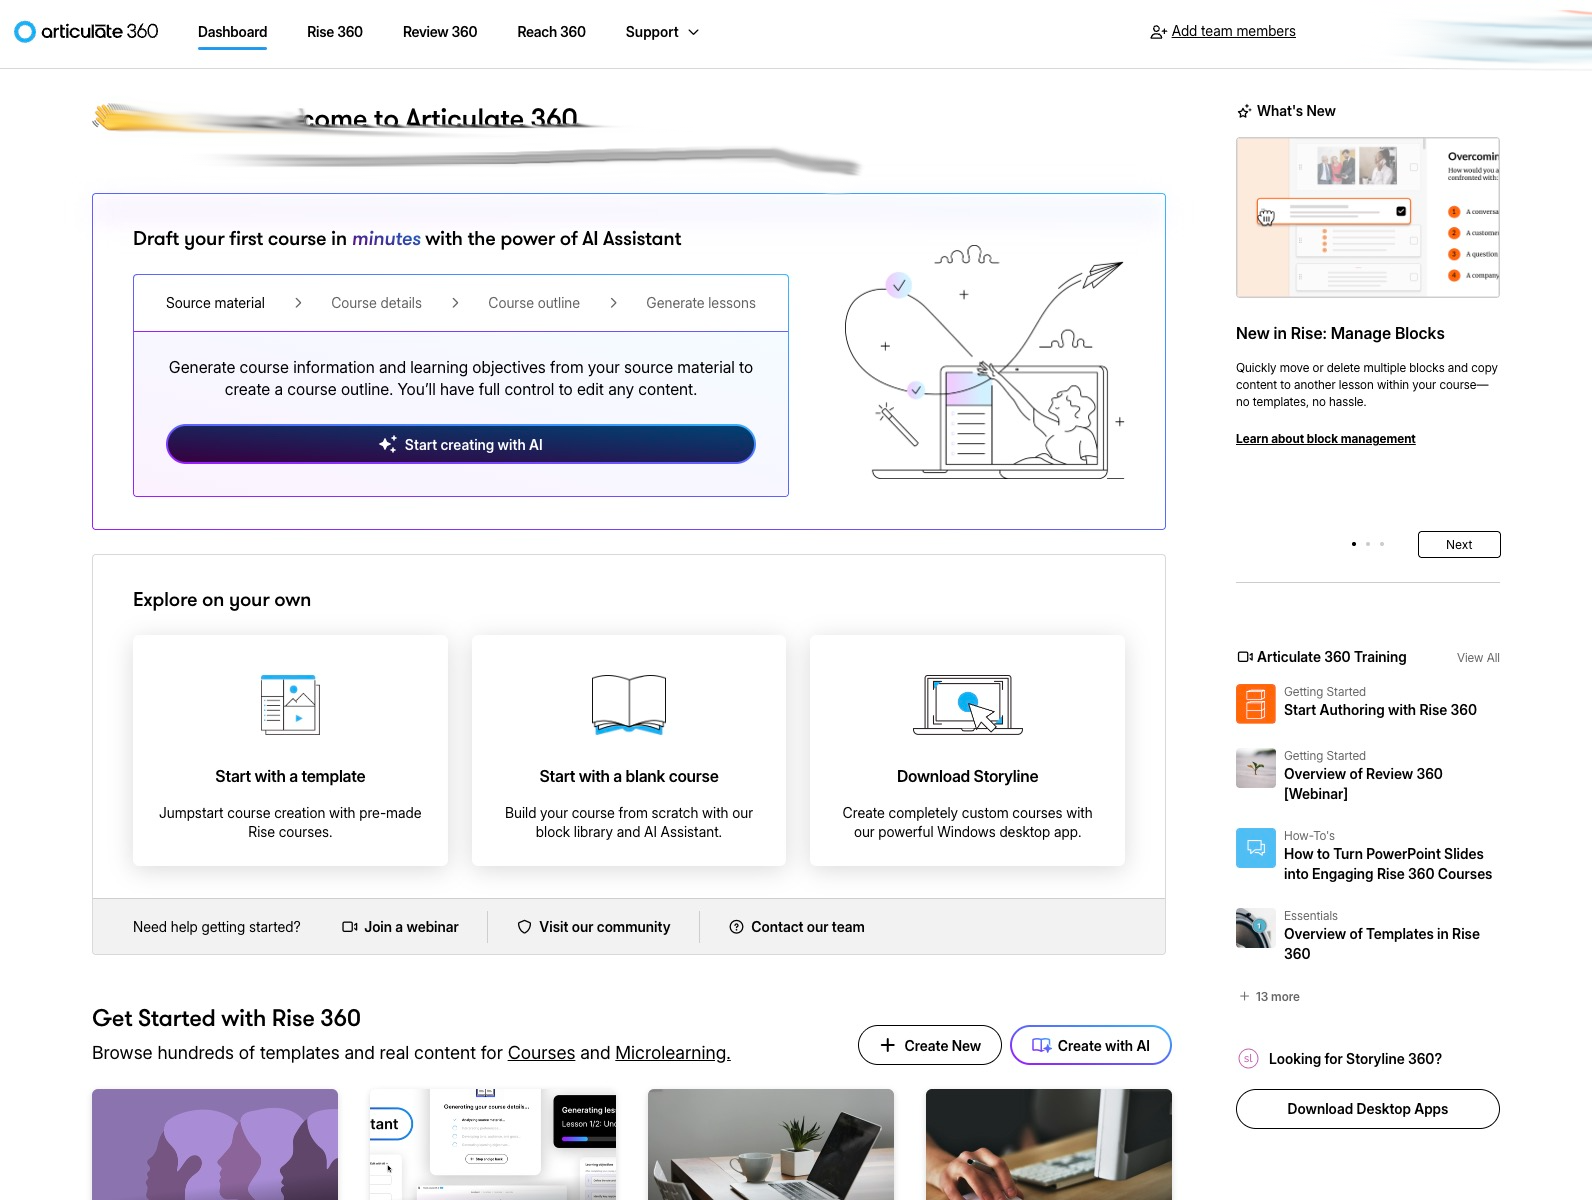Click the template icon illustration
The image size is (1592, 1200).
tap(290, 705)
